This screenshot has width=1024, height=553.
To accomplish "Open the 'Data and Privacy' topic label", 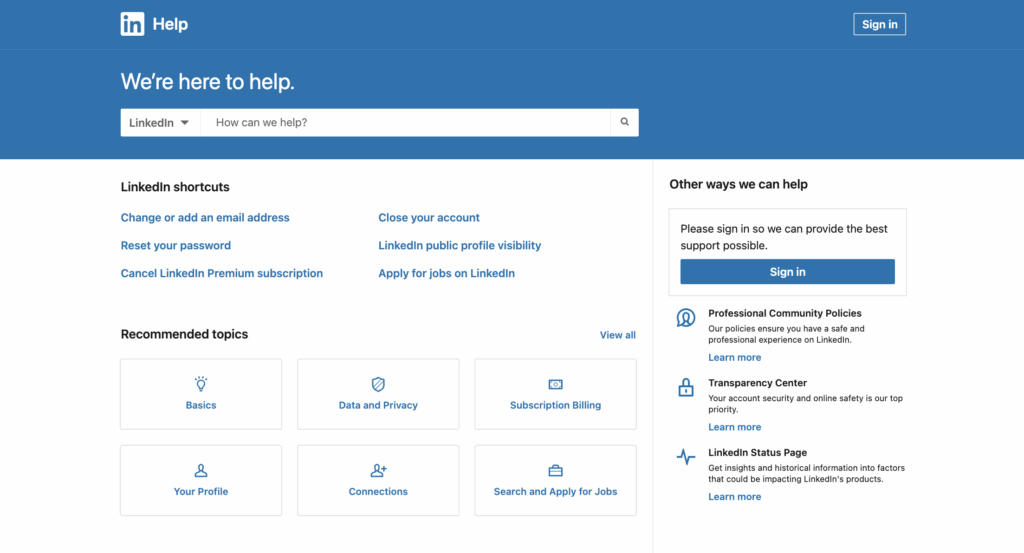I will coord(378,405).
